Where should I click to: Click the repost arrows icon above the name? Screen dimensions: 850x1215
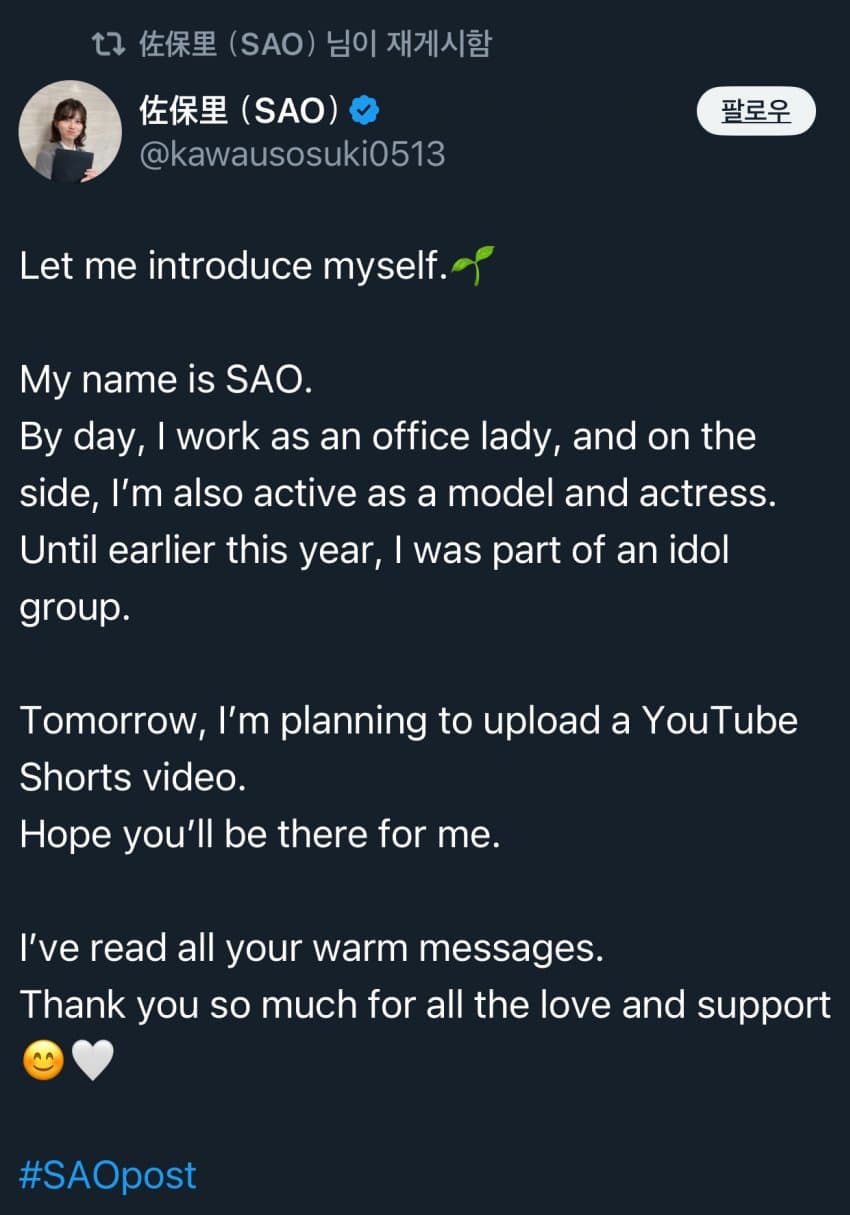pyautogui.click(x=107, y=44)
